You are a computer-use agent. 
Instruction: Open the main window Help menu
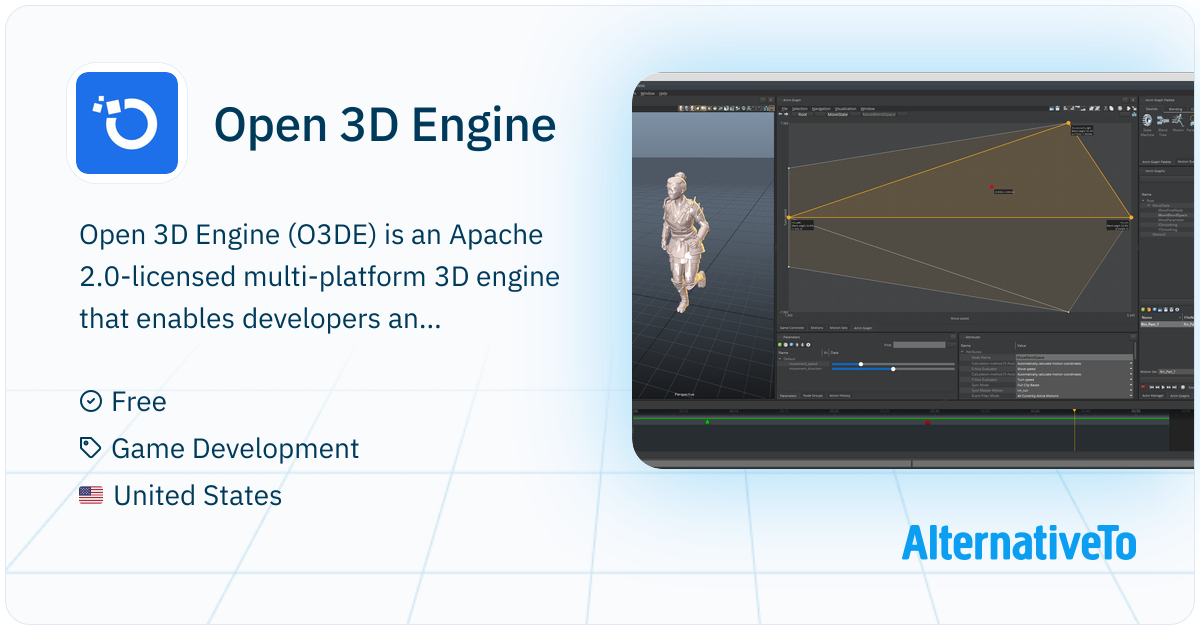point(663,93)
